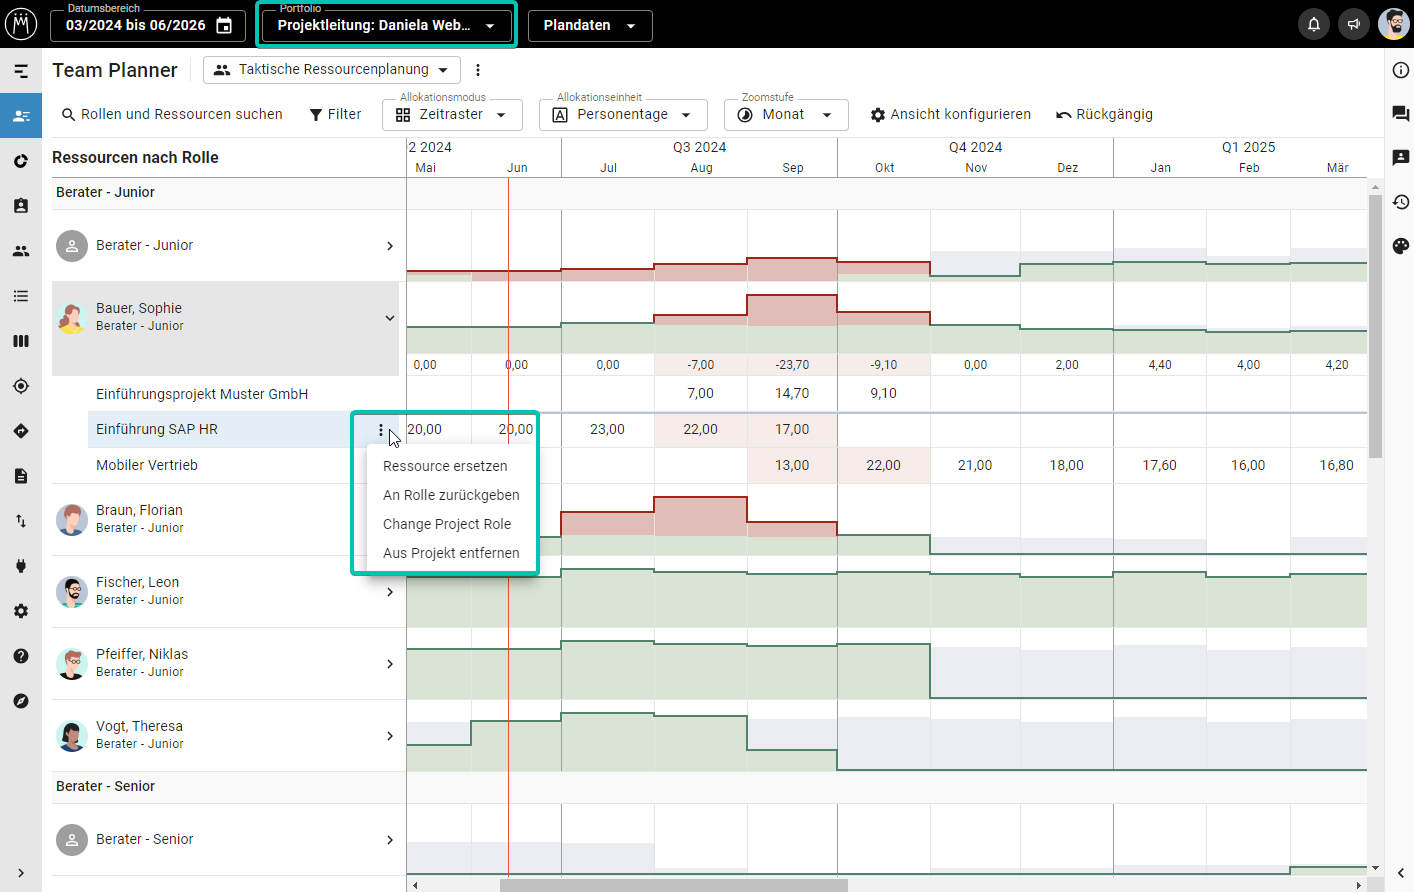Screen dimensions: 1414x892
Task: Select Aus Projekt entfernen menu entry
Action: pos(451,553)
